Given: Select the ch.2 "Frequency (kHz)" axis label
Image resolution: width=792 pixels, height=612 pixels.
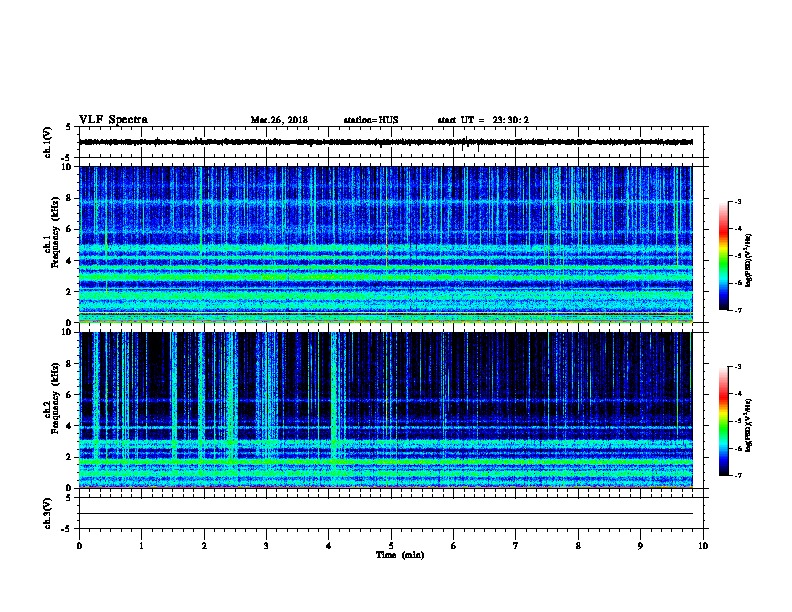Looking at the screenshot, I should 55,398.
